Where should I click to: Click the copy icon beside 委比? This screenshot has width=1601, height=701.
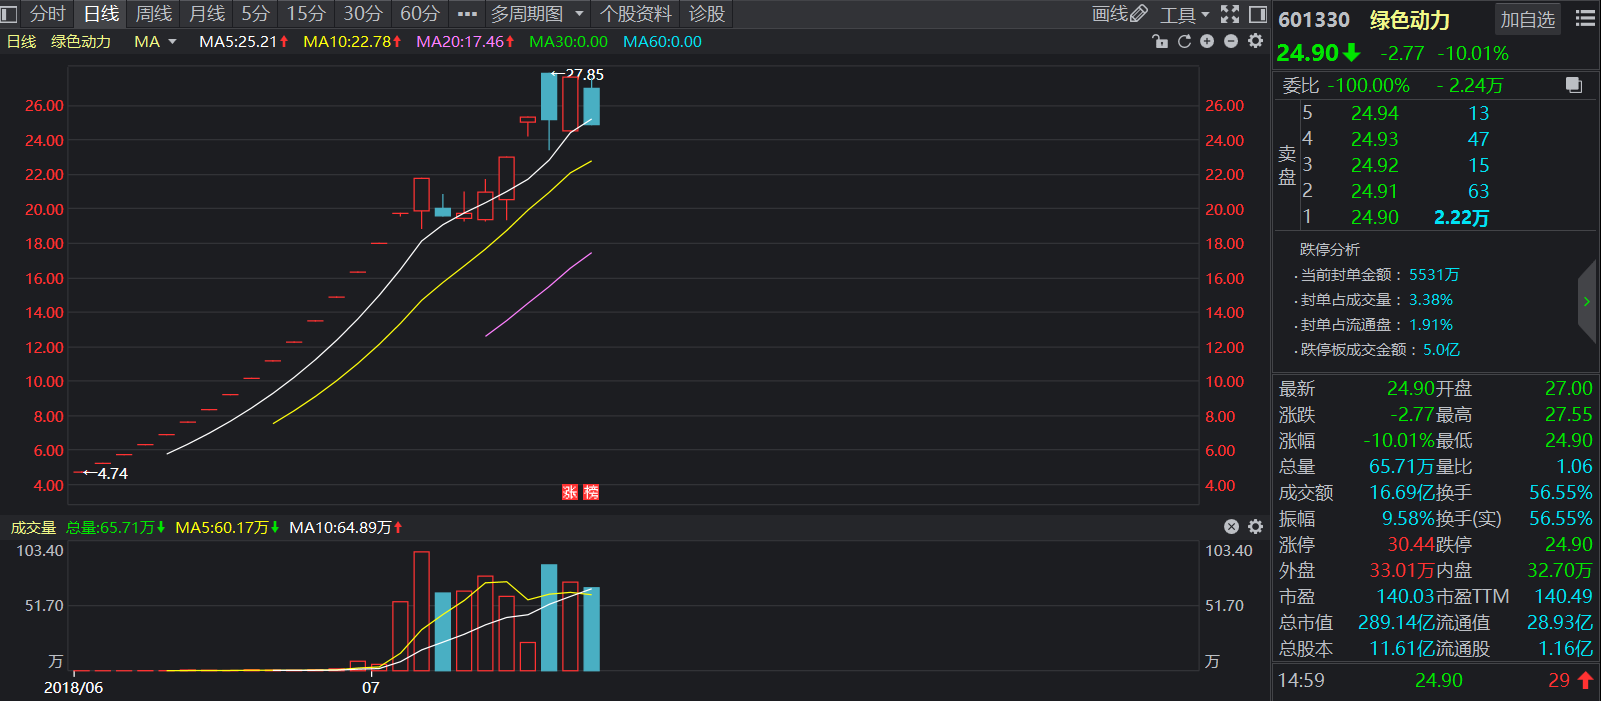click(x=1574, y=85)
